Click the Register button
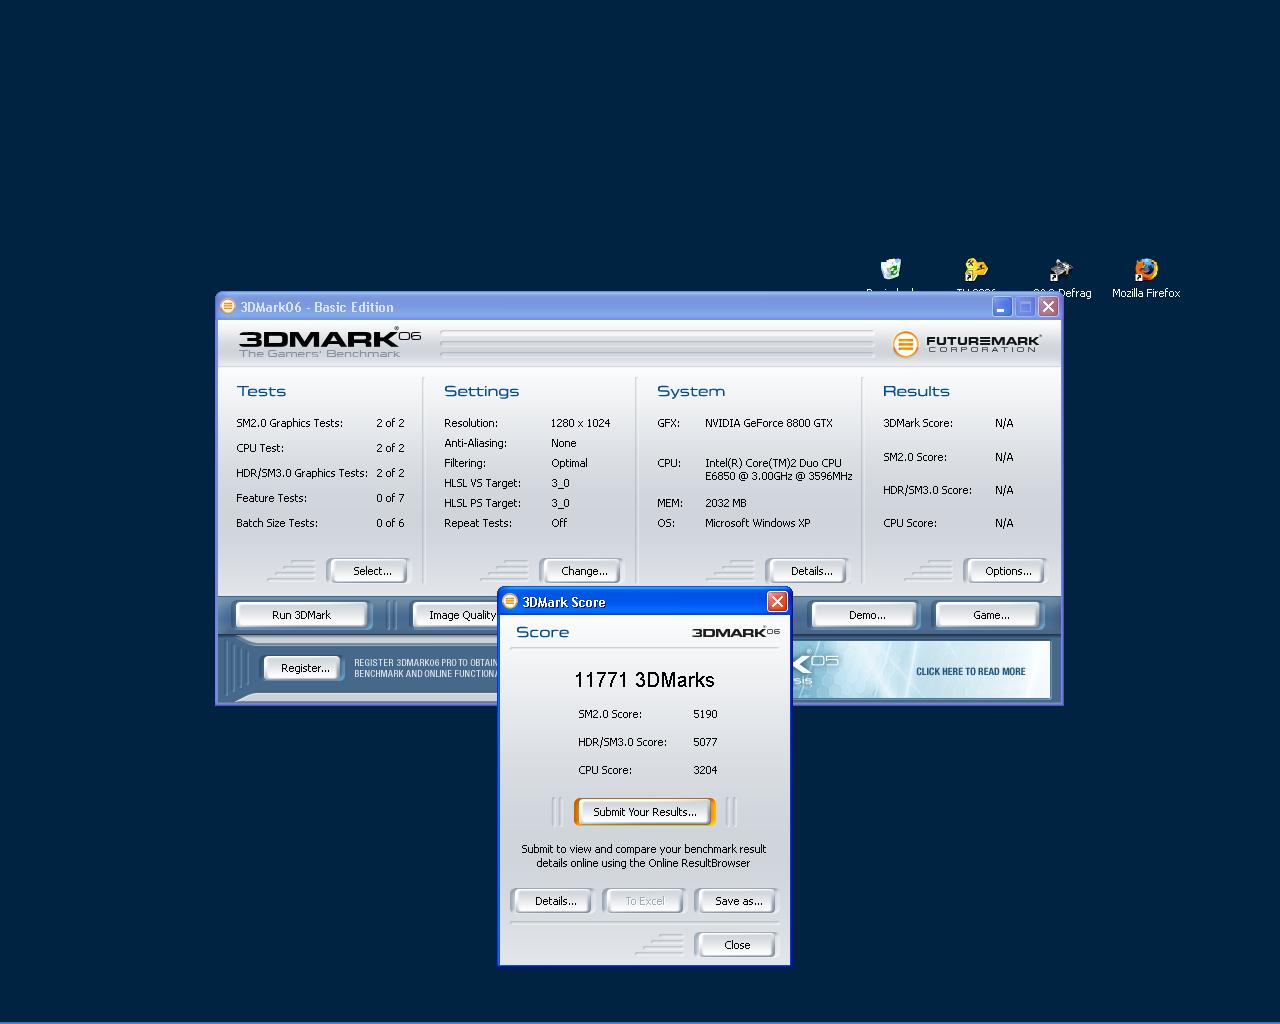 point(304,668)
